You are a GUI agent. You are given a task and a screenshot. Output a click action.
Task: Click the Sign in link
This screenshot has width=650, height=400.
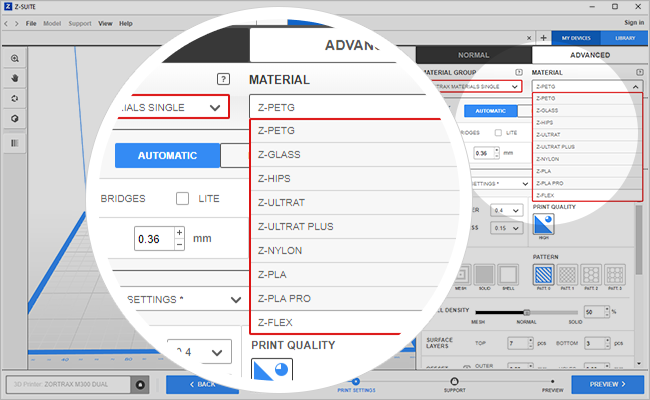634,22
